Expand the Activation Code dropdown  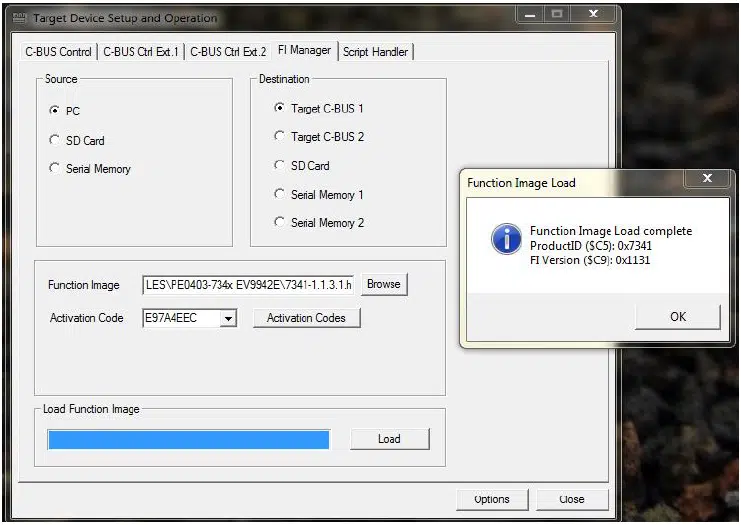pos(228,318)
